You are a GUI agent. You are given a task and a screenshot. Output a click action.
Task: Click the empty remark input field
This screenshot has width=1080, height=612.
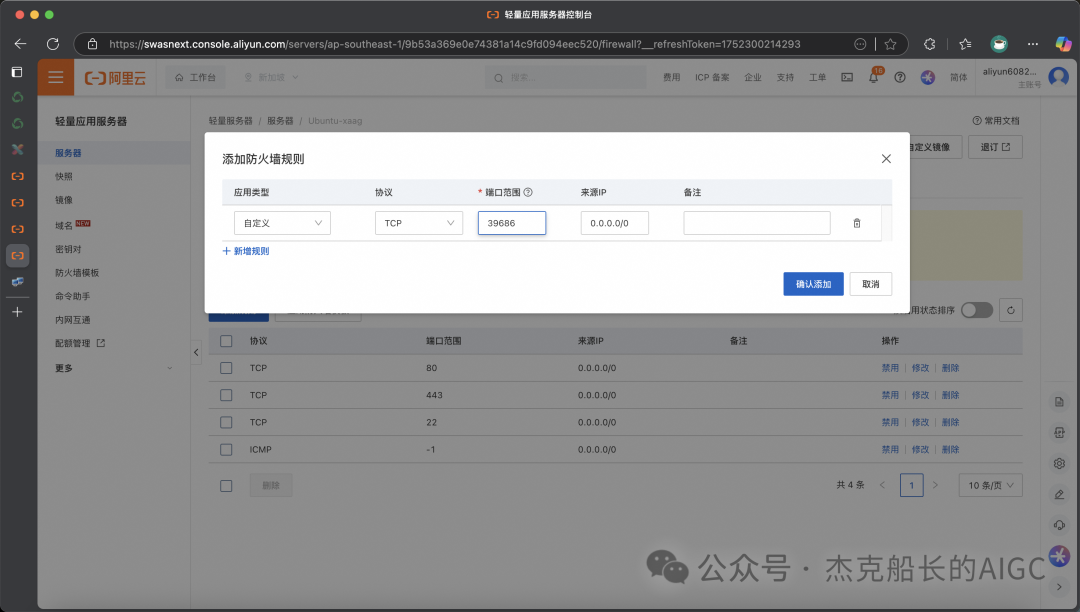pos(757,223)
